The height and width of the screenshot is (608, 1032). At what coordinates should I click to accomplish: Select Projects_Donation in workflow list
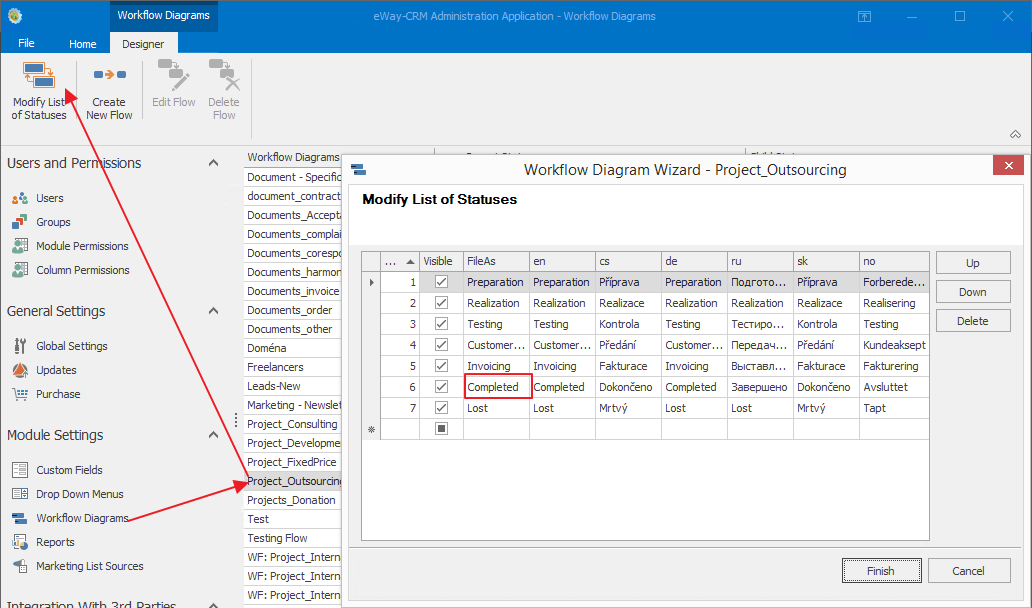pyautogui.click(x=293, y=500)
